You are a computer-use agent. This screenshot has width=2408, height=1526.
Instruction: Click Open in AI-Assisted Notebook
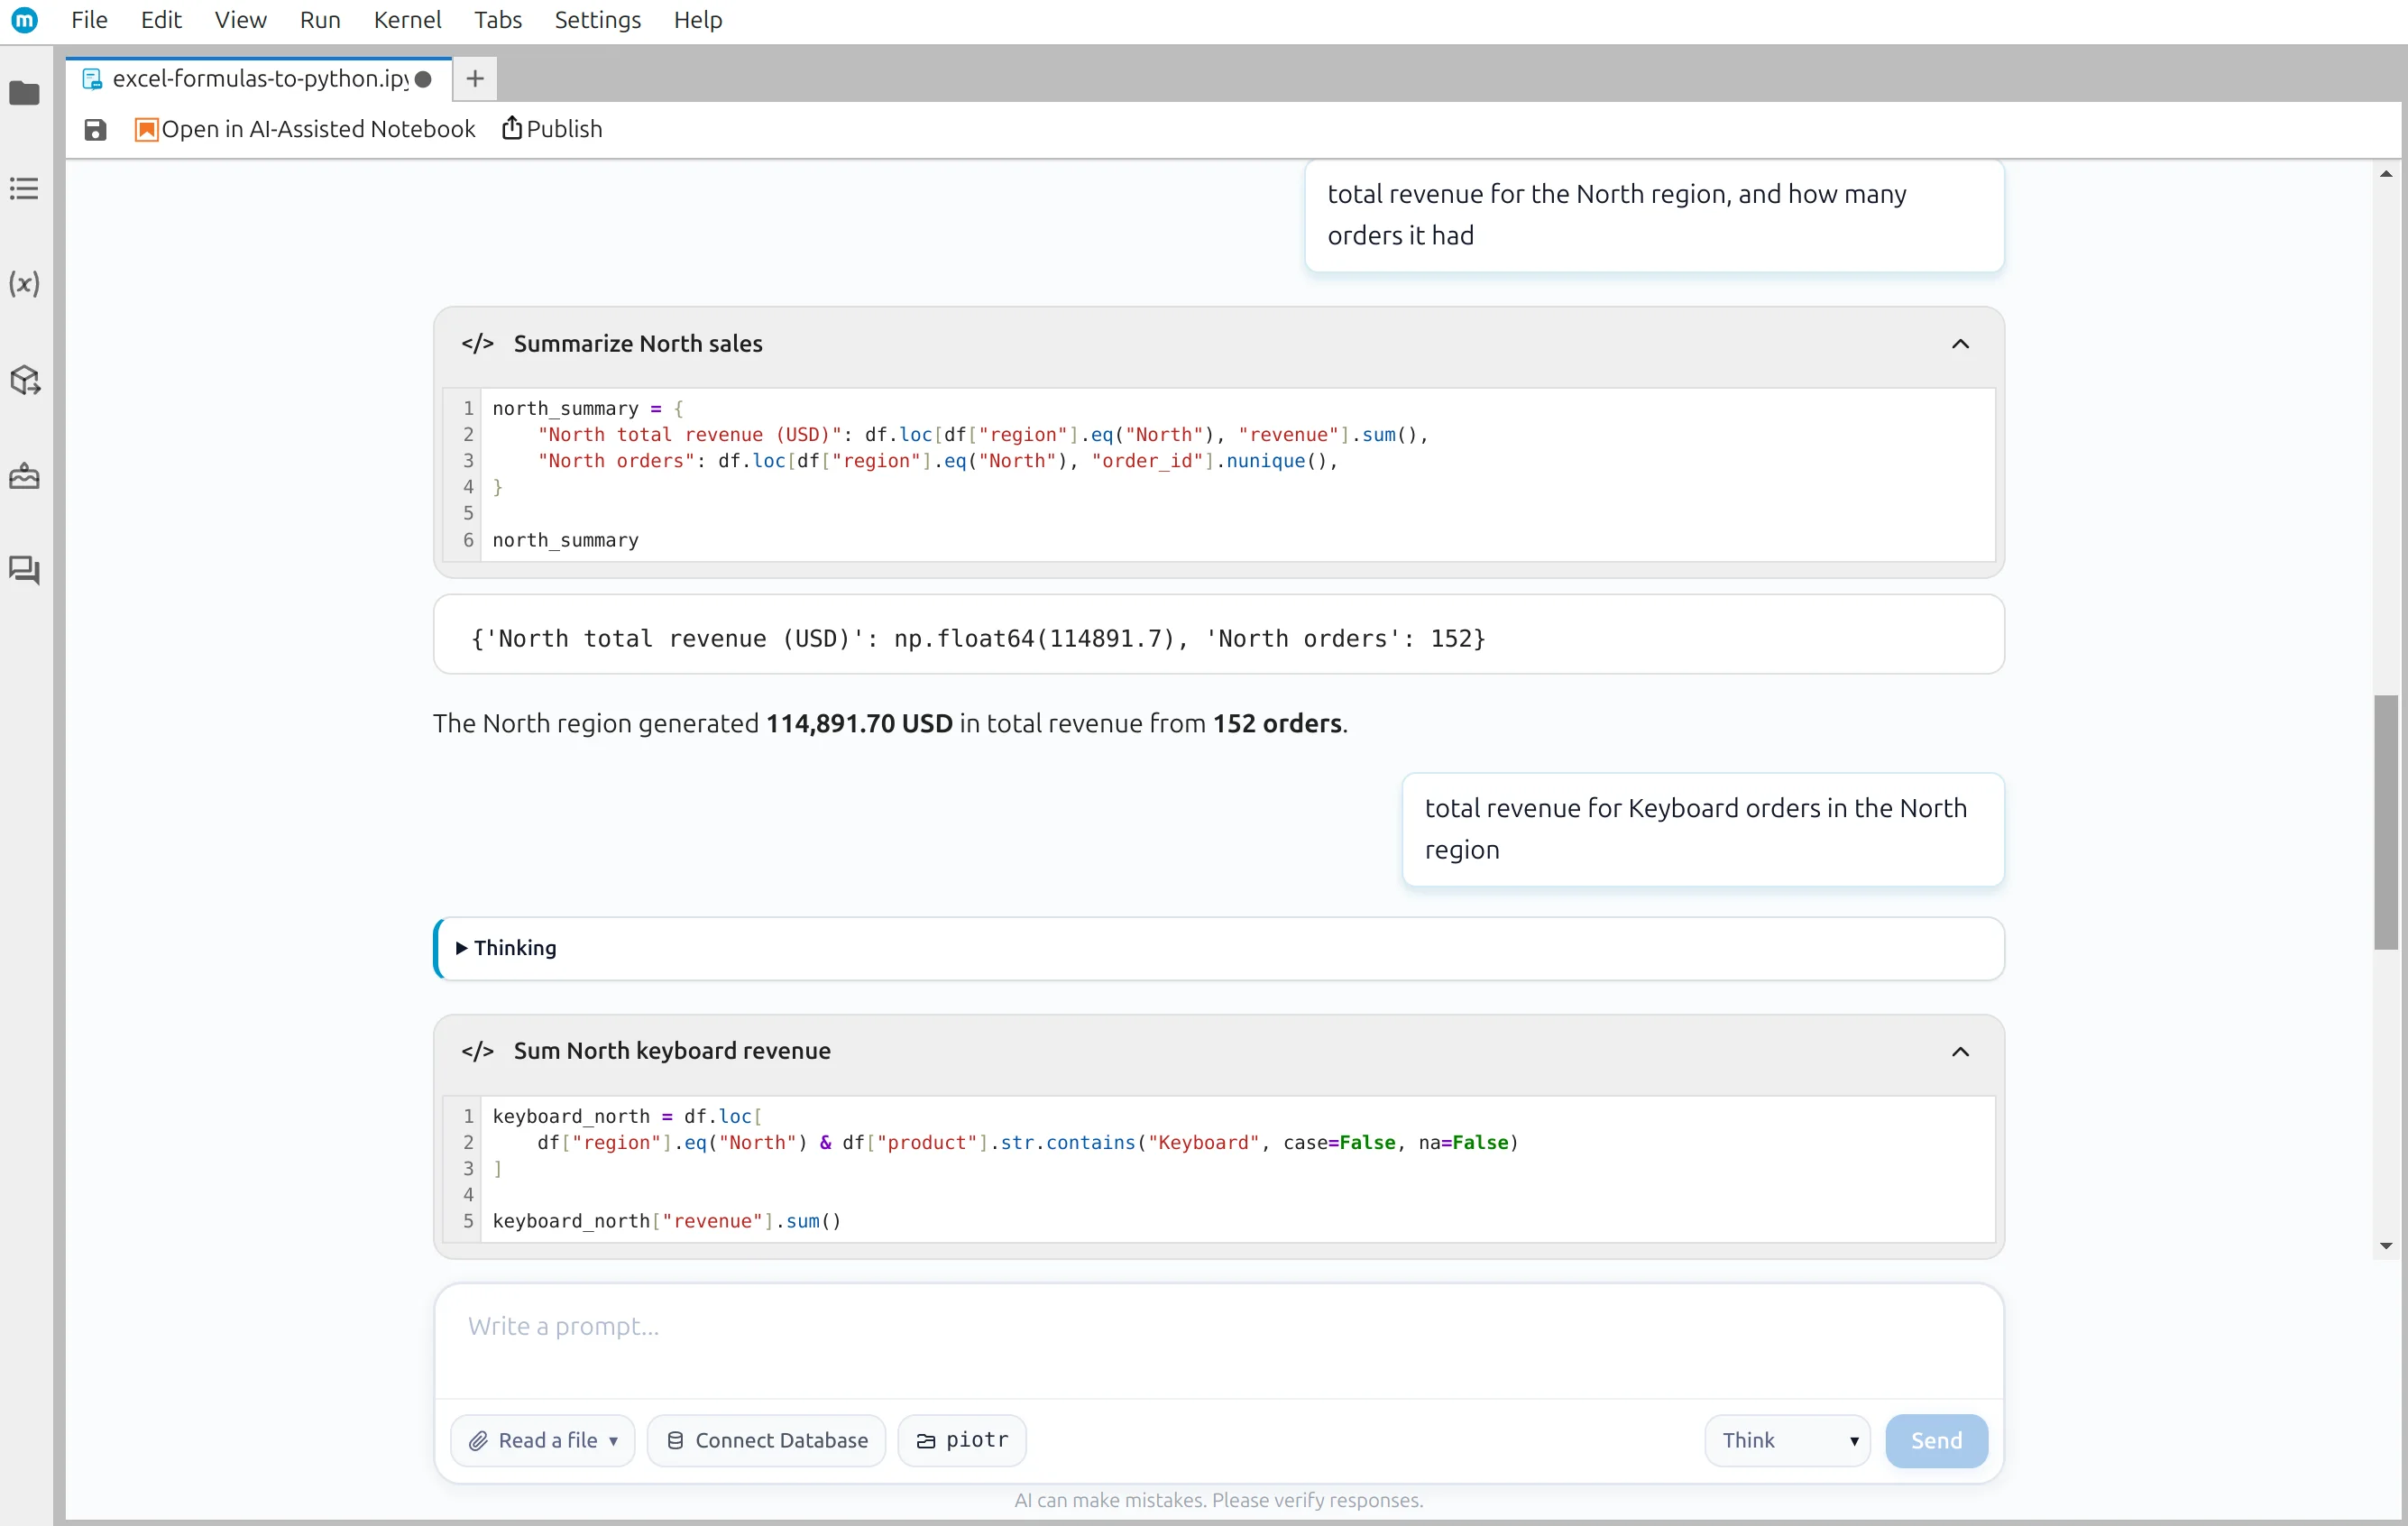(305, 130)
